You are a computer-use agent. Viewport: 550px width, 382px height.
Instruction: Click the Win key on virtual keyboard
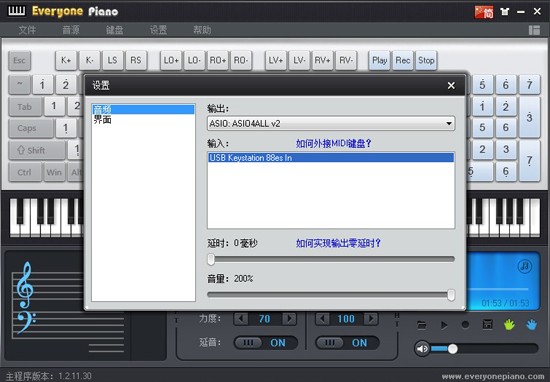[x=54, y=172]
